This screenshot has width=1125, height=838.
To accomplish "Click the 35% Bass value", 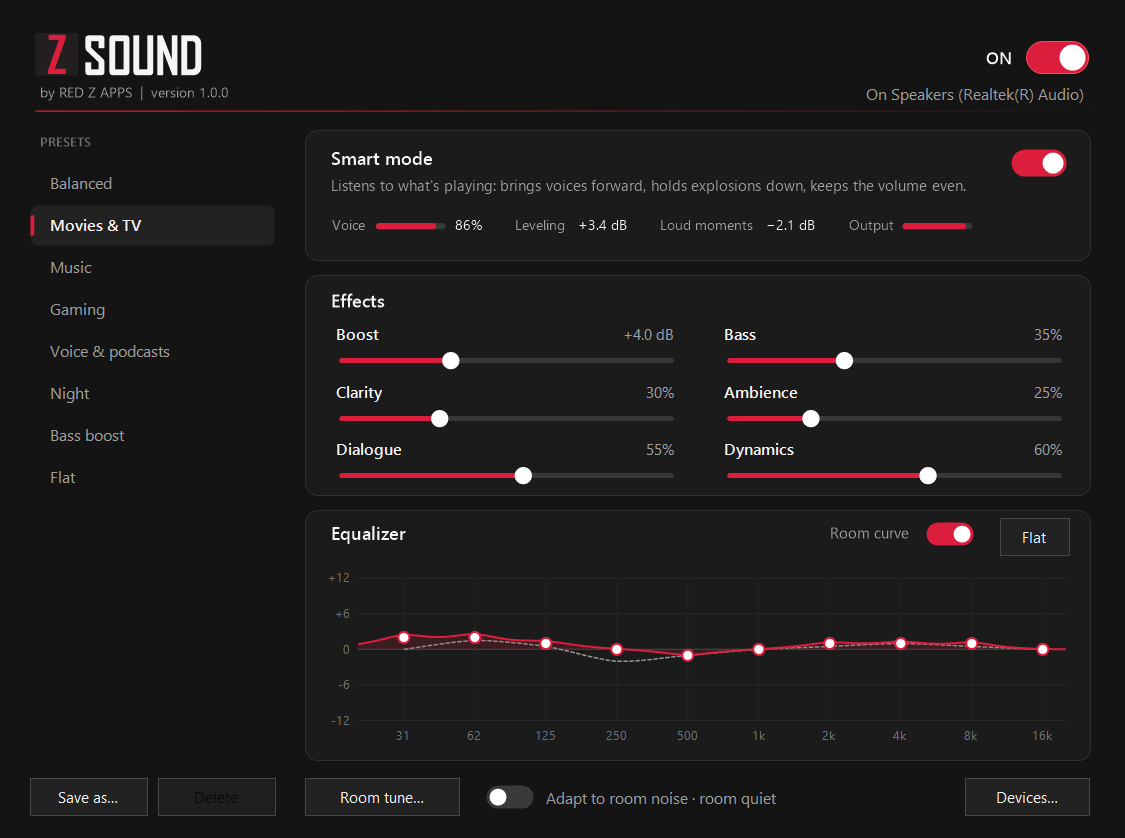I will click(x=1048, y=335).
